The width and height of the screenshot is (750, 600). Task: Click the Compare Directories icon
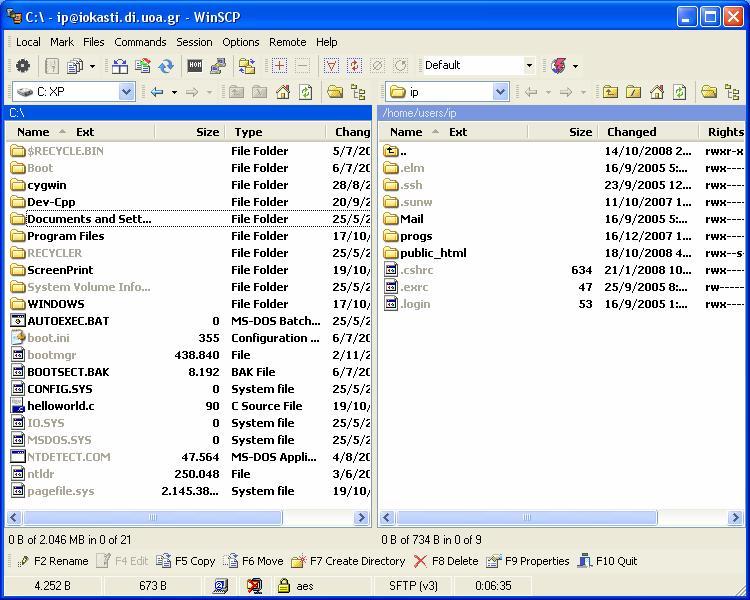point(120,66)
